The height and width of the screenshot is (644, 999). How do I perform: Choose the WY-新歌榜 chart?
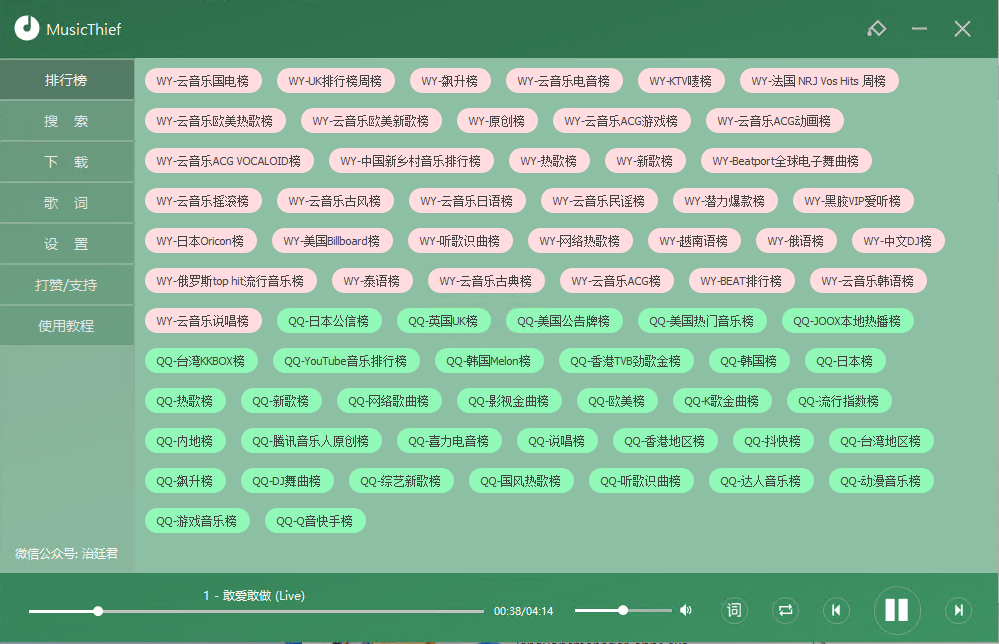click(x=645, y=161)
